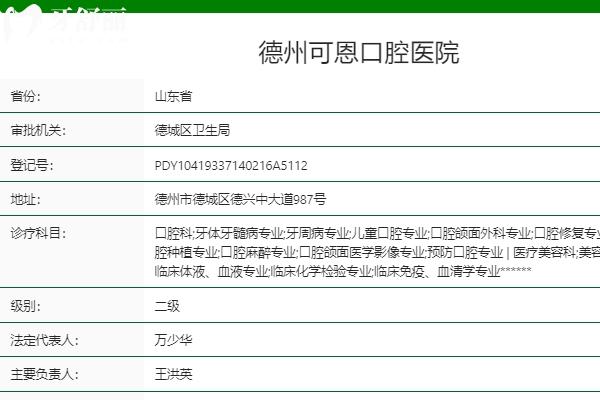The image size is (600, 400).
Task: Click the line starting with 临床体液、血液专业
Action: tap(343, 271)
